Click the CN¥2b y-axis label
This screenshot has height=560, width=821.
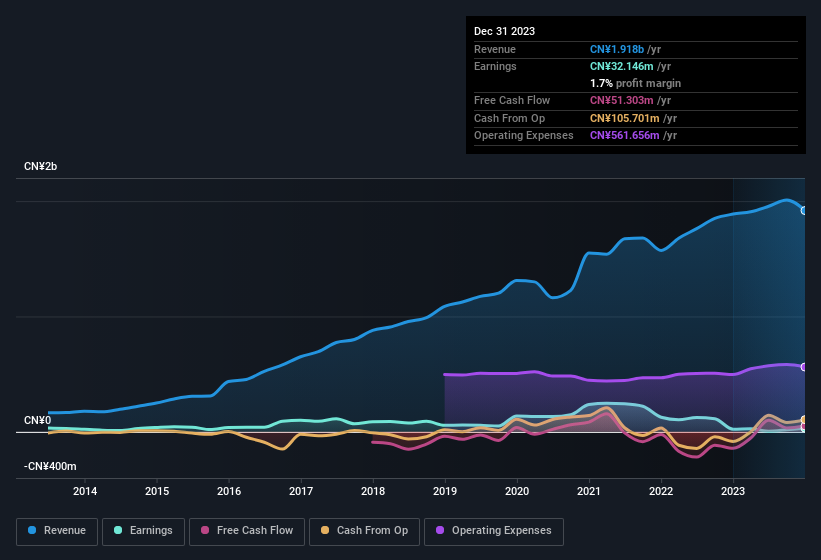pos(41,166)
